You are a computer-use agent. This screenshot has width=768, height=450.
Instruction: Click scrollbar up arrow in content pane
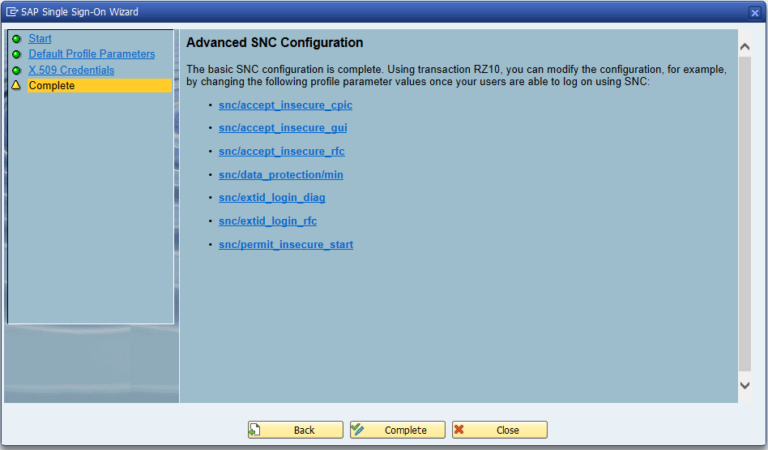745,47
